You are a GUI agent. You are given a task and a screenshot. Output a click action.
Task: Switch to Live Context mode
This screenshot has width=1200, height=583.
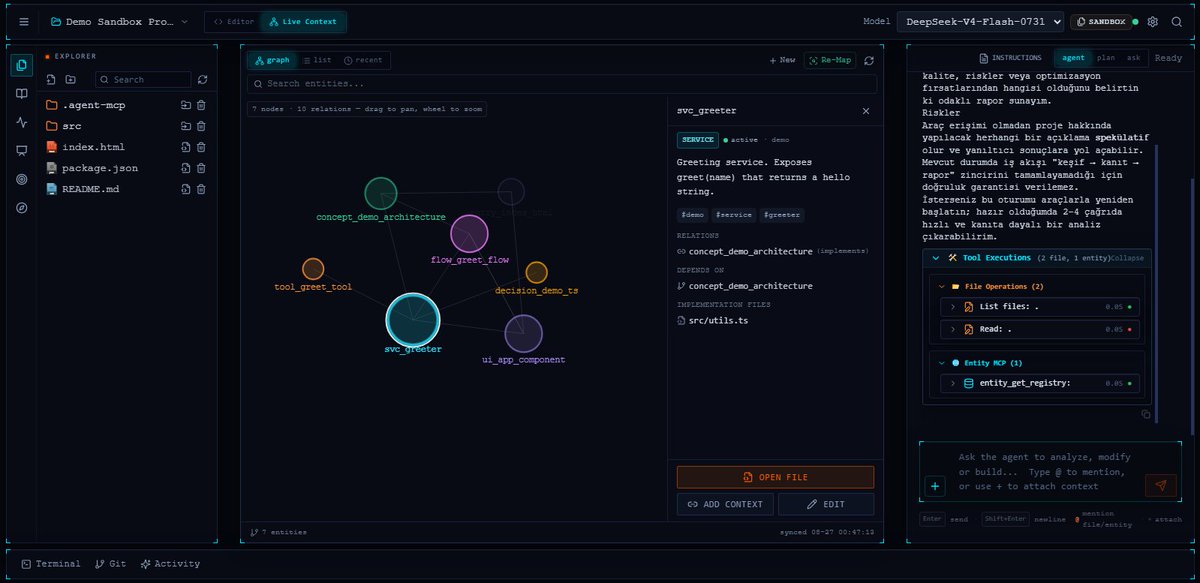coord(304,21)
